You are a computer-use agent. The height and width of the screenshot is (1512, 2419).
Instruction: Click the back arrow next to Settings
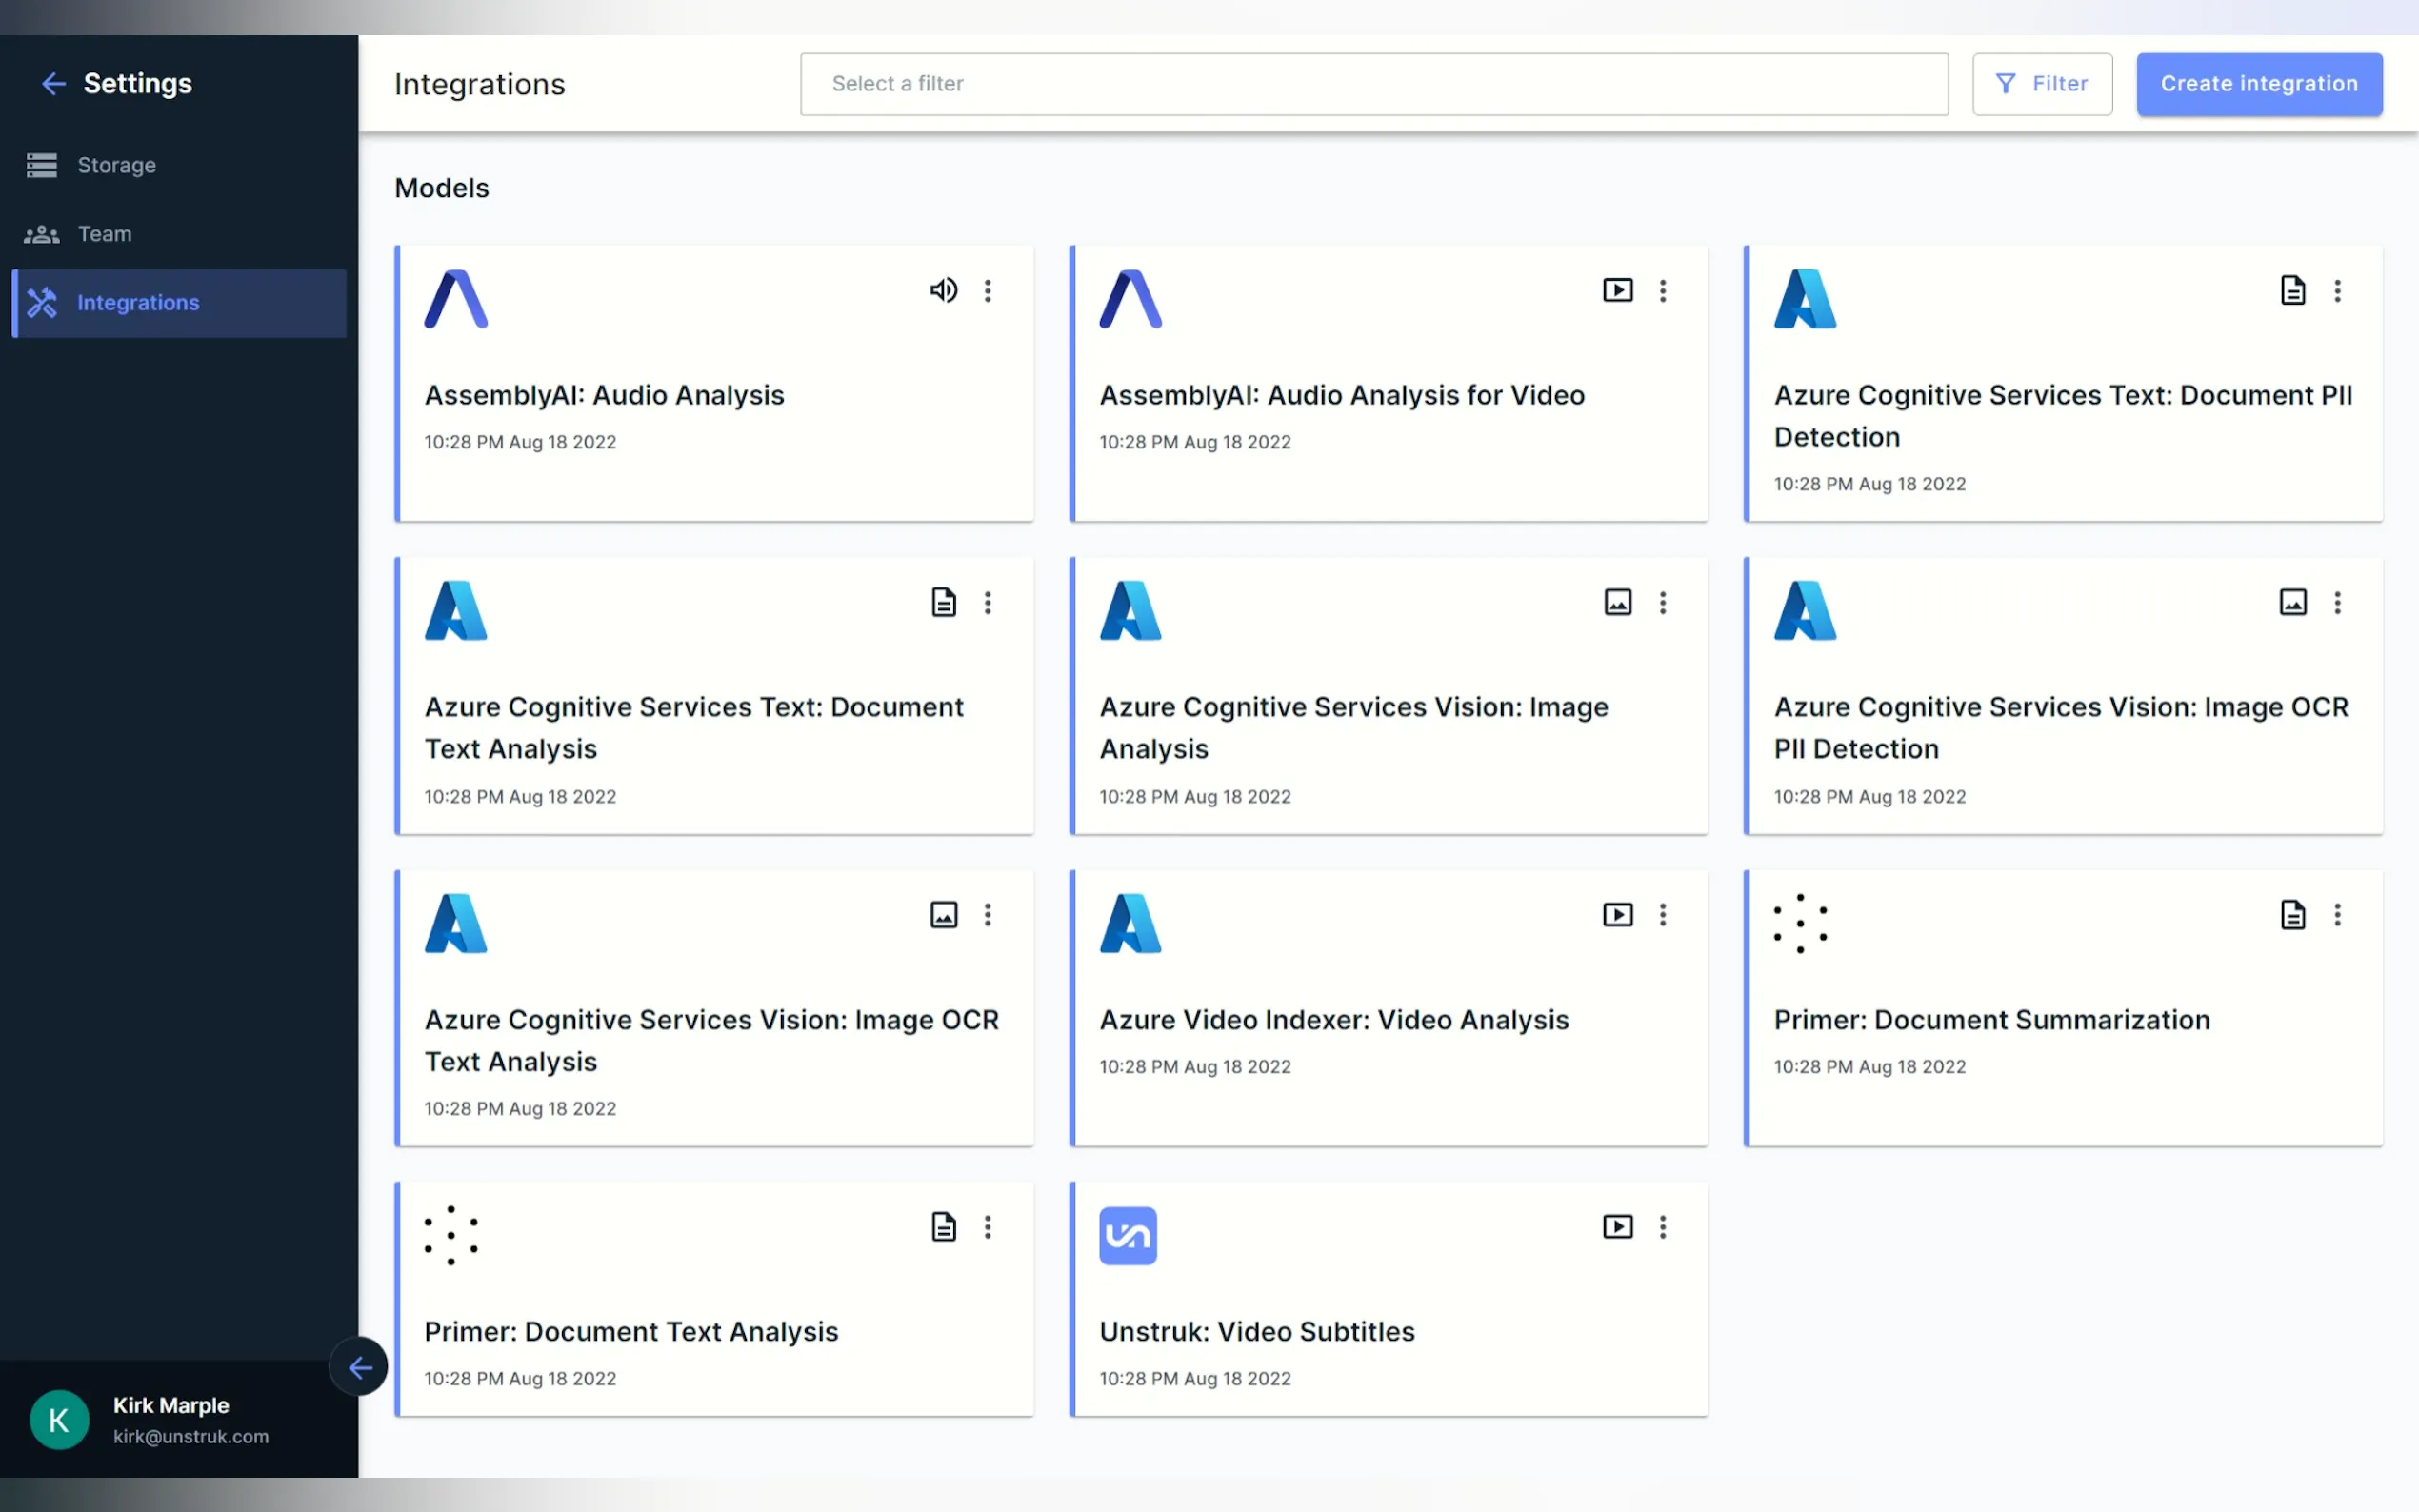(53, 84)
